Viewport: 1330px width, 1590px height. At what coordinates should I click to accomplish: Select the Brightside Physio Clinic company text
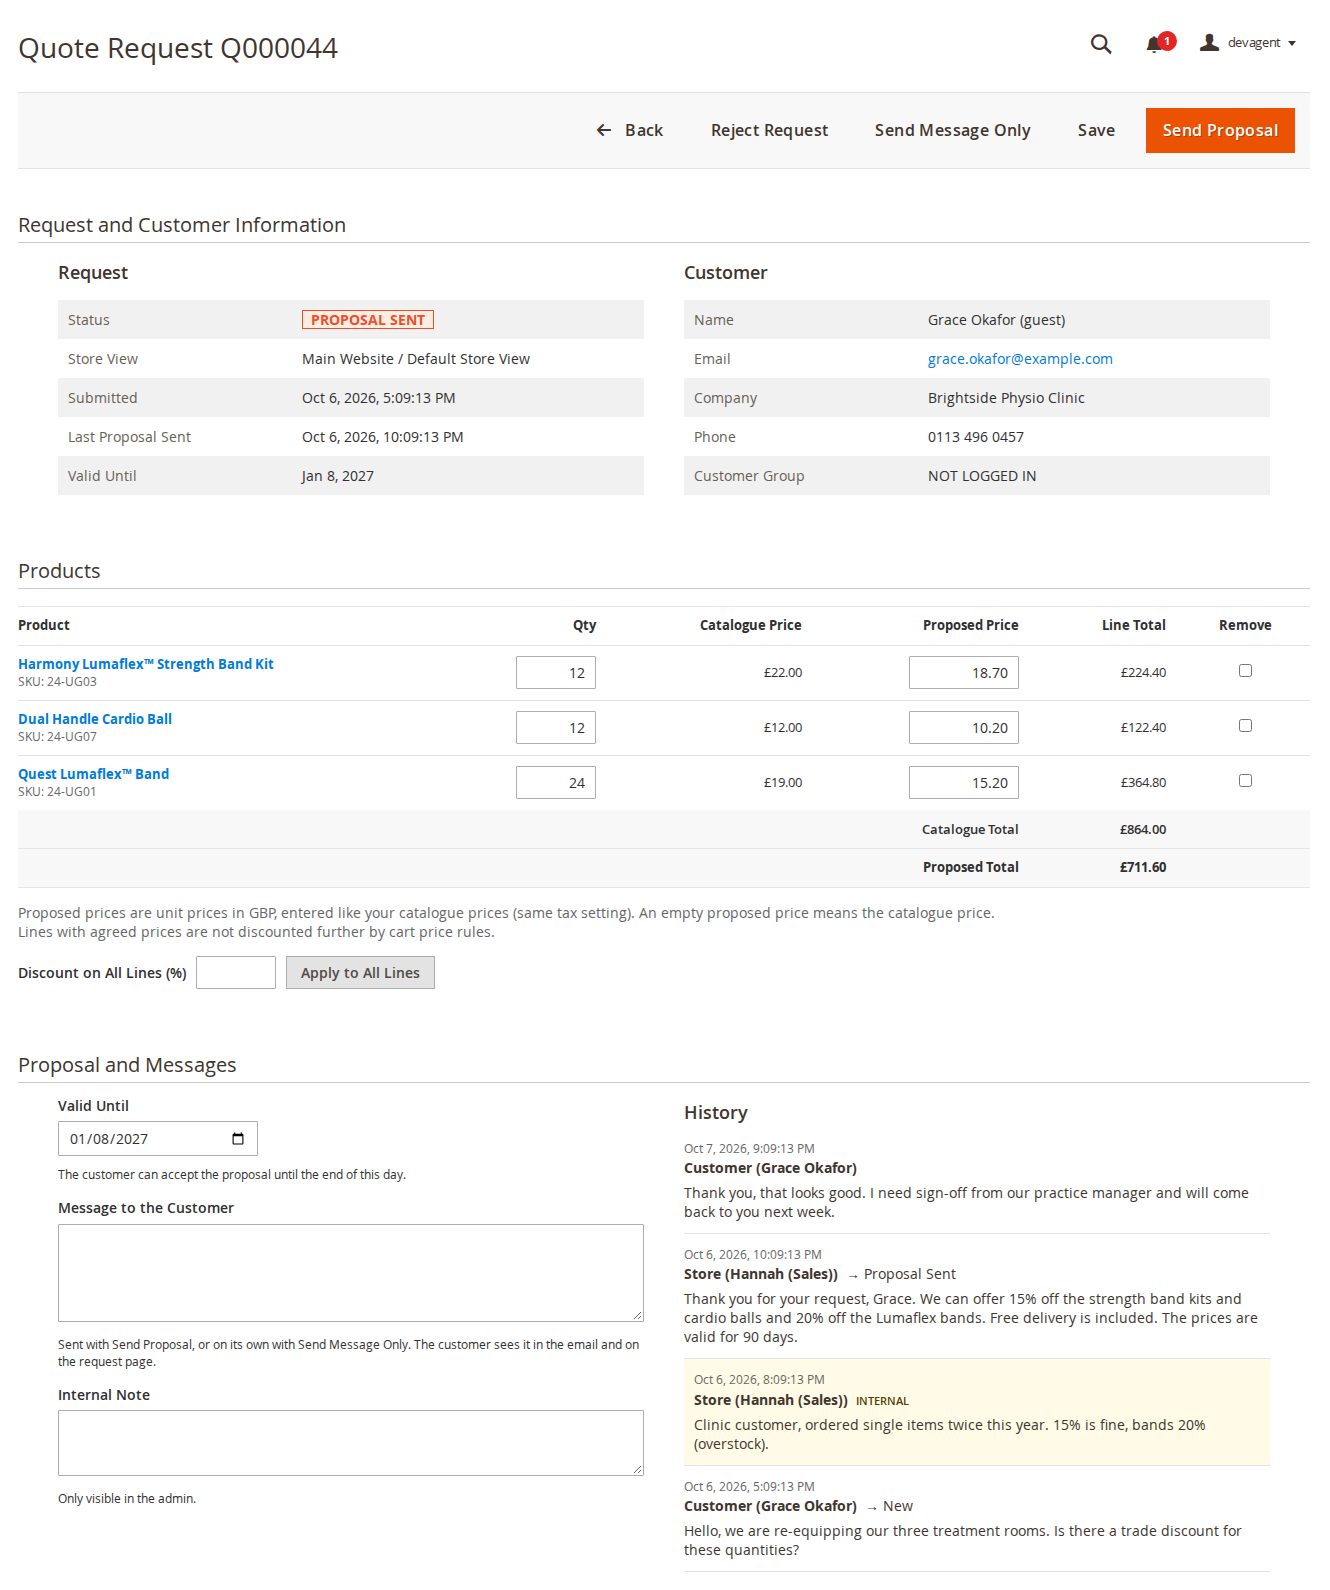1006,398
